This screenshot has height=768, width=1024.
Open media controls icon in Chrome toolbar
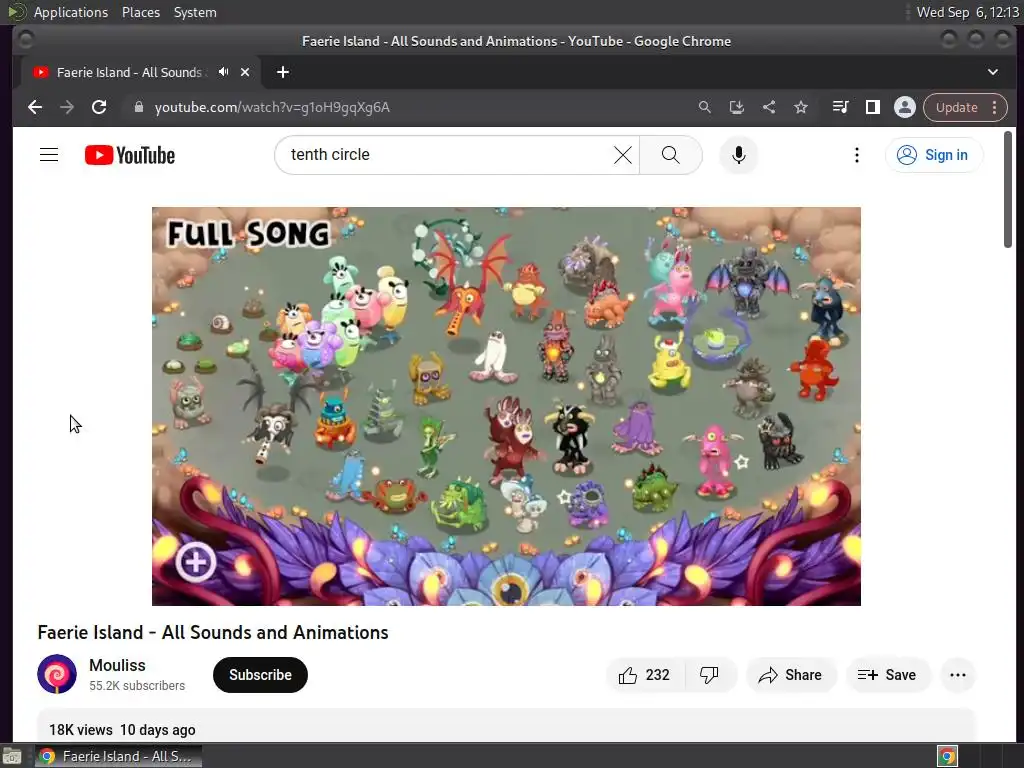[840, 107]
